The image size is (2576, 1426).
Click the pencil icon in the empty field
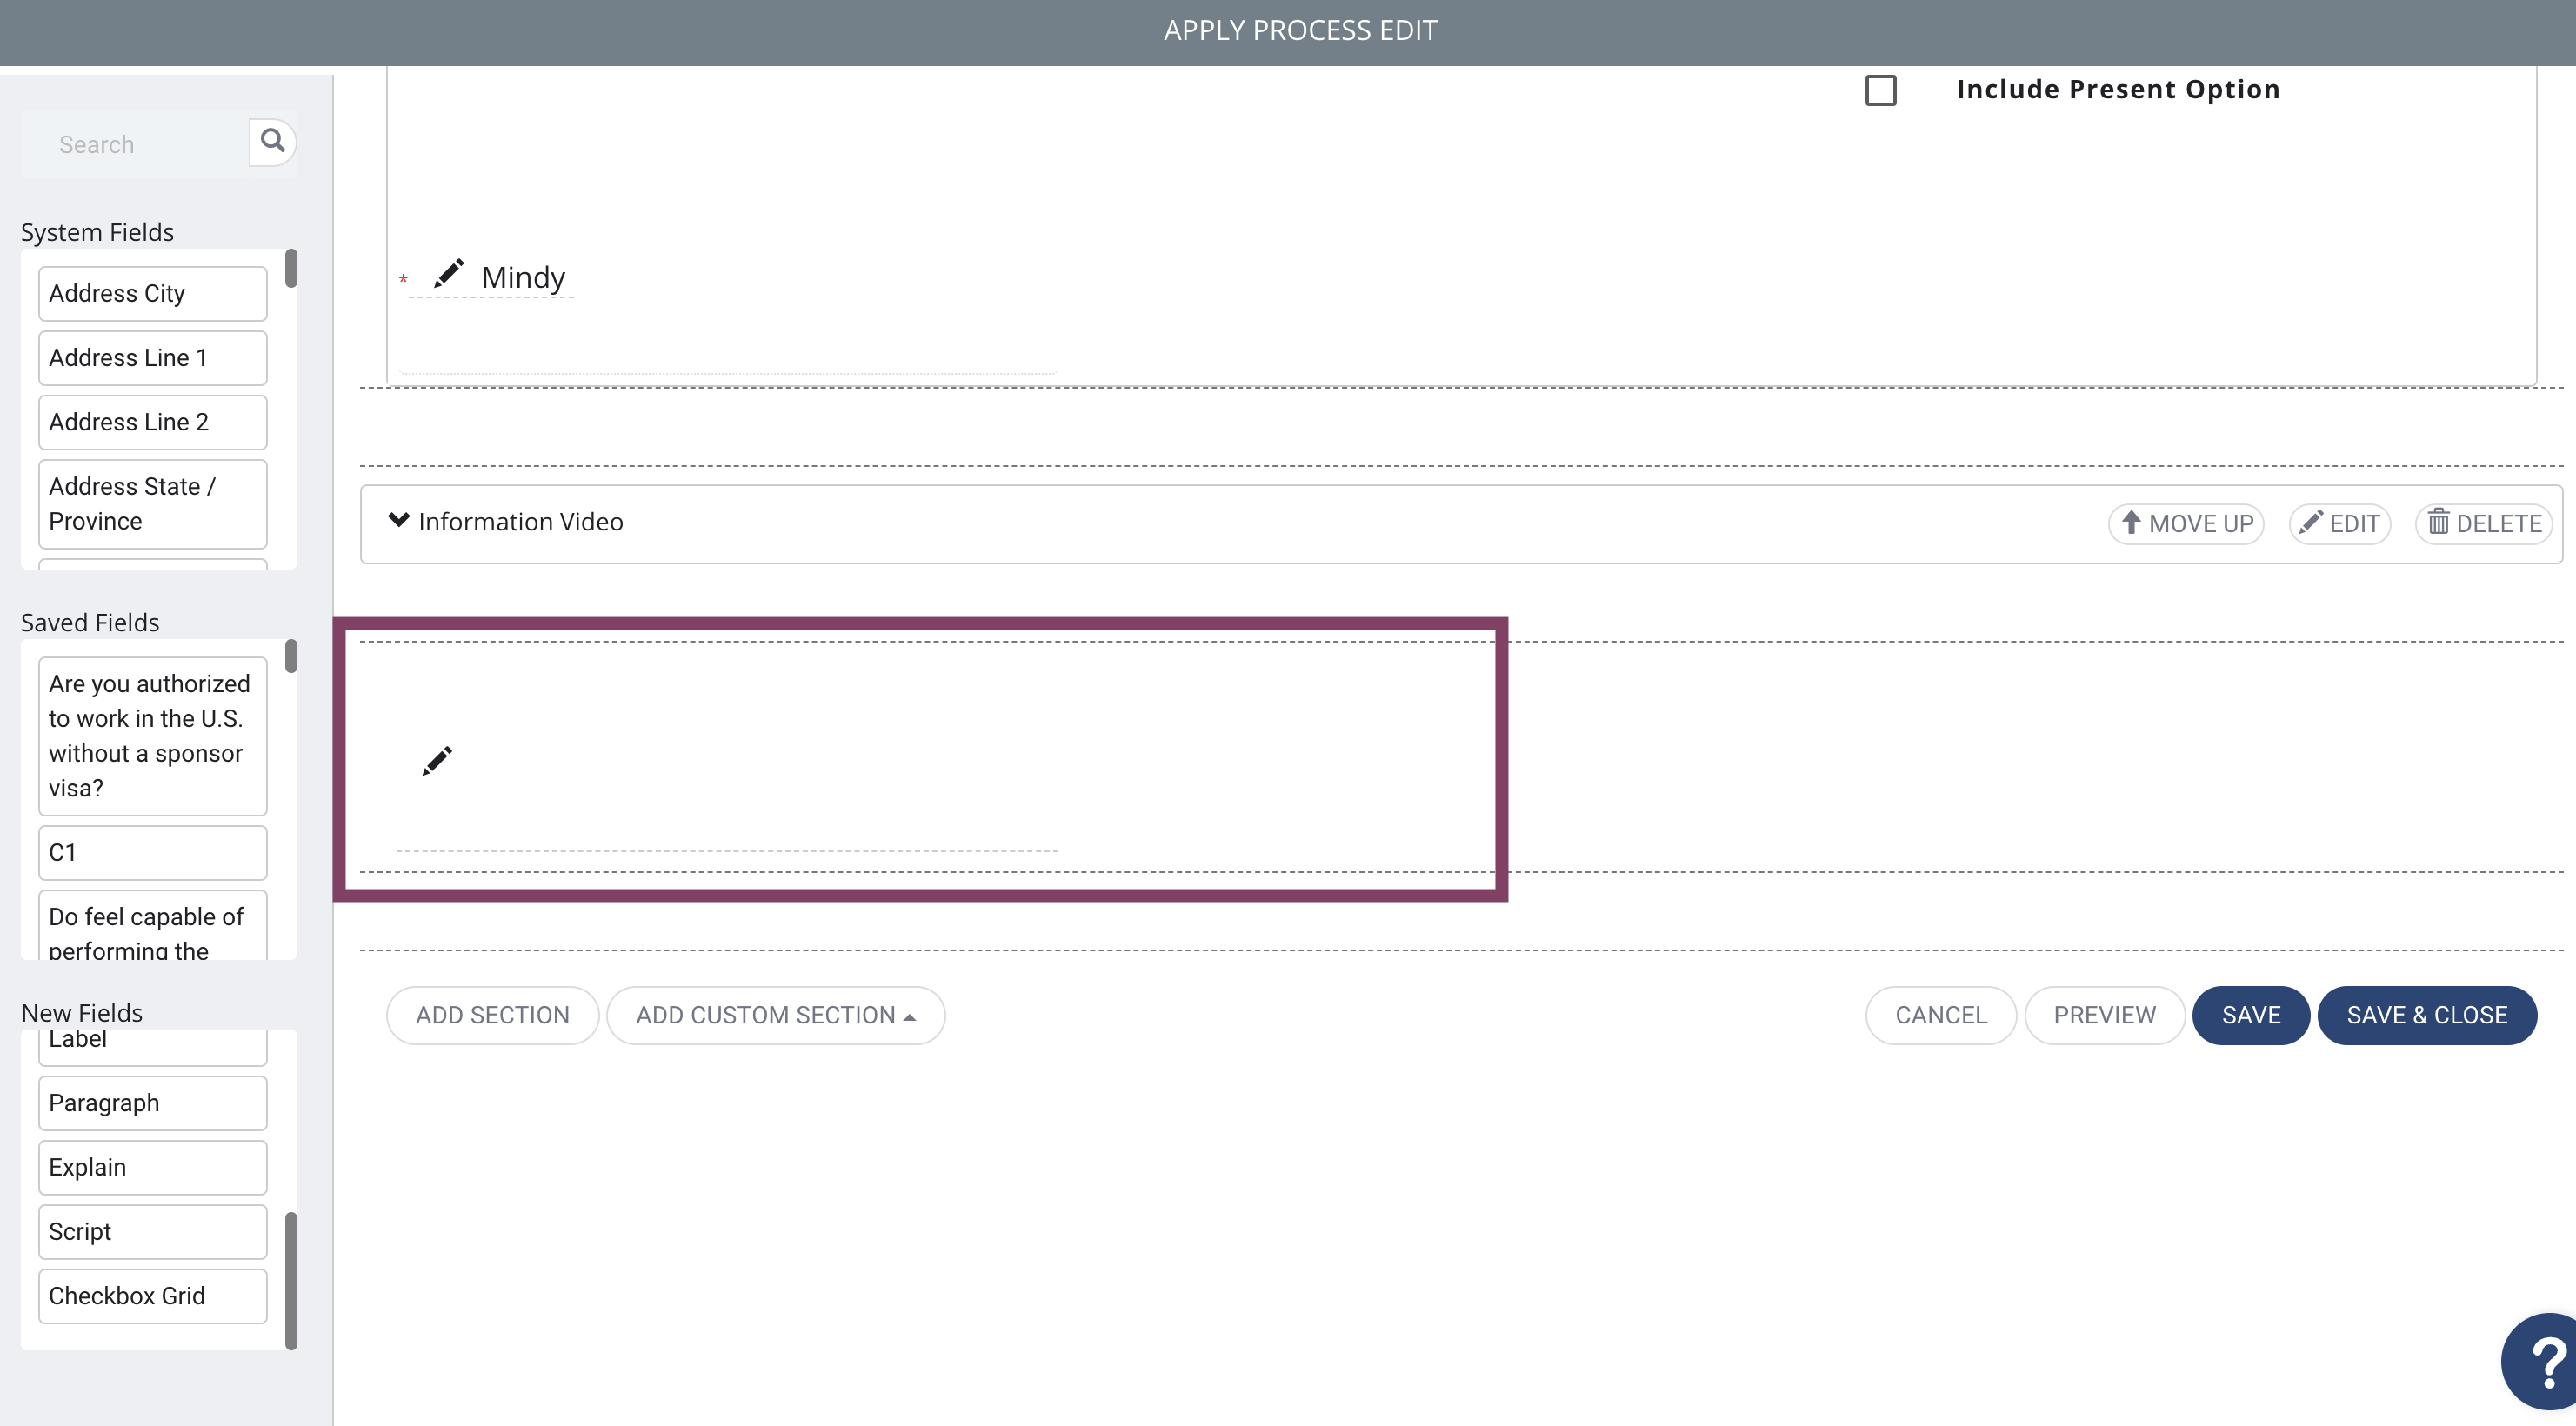click(x=437, y=761)
